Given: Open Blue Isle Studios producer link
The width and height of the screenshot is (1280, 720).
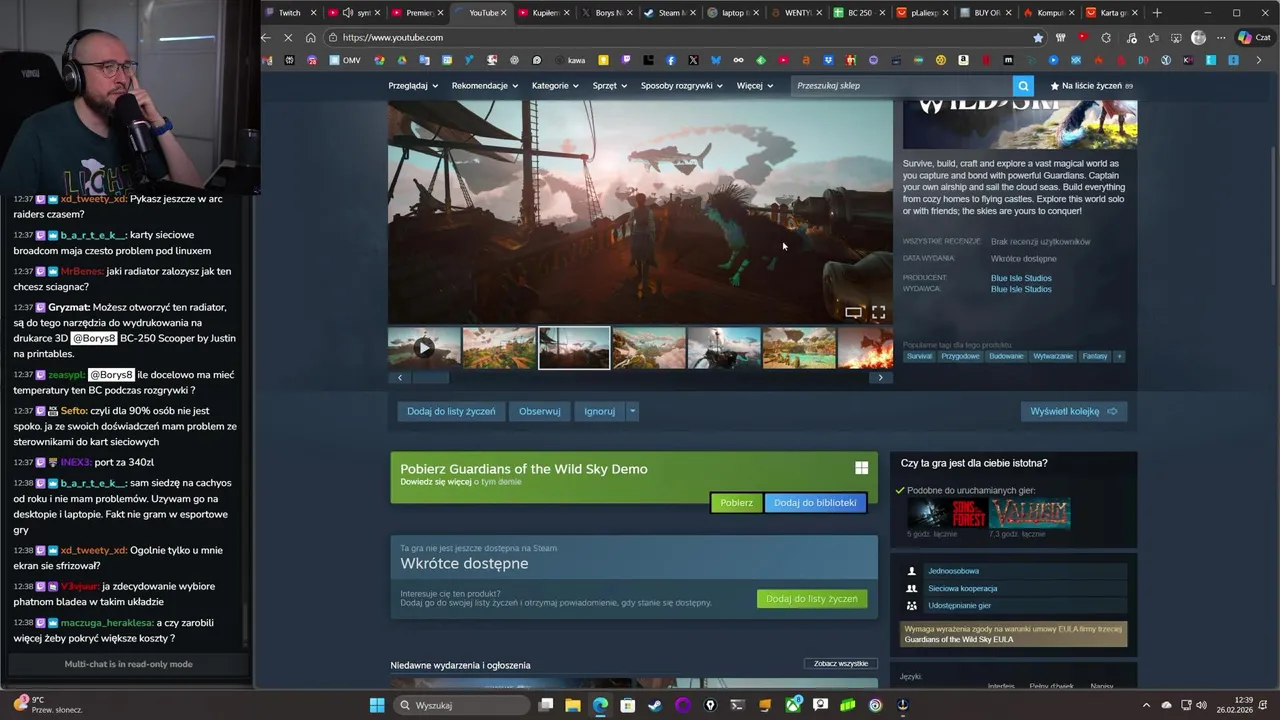Looking at the screenshot, I should 1021,278.
